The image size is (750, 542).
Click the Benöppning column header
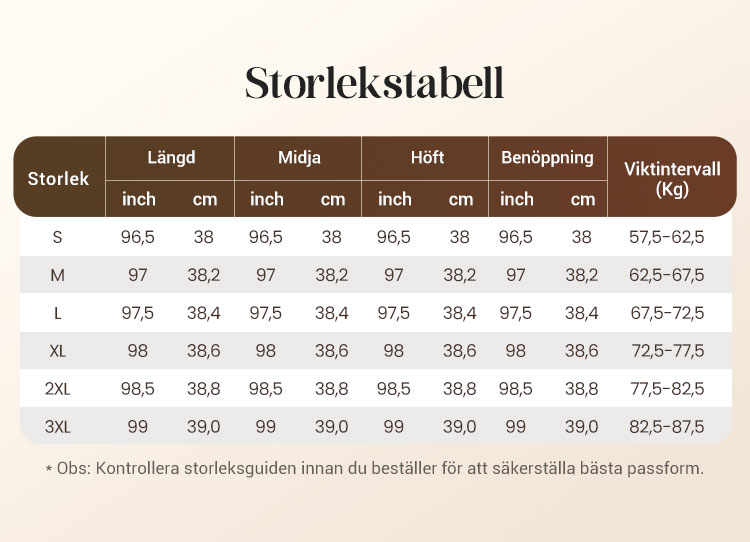(547, 158)
